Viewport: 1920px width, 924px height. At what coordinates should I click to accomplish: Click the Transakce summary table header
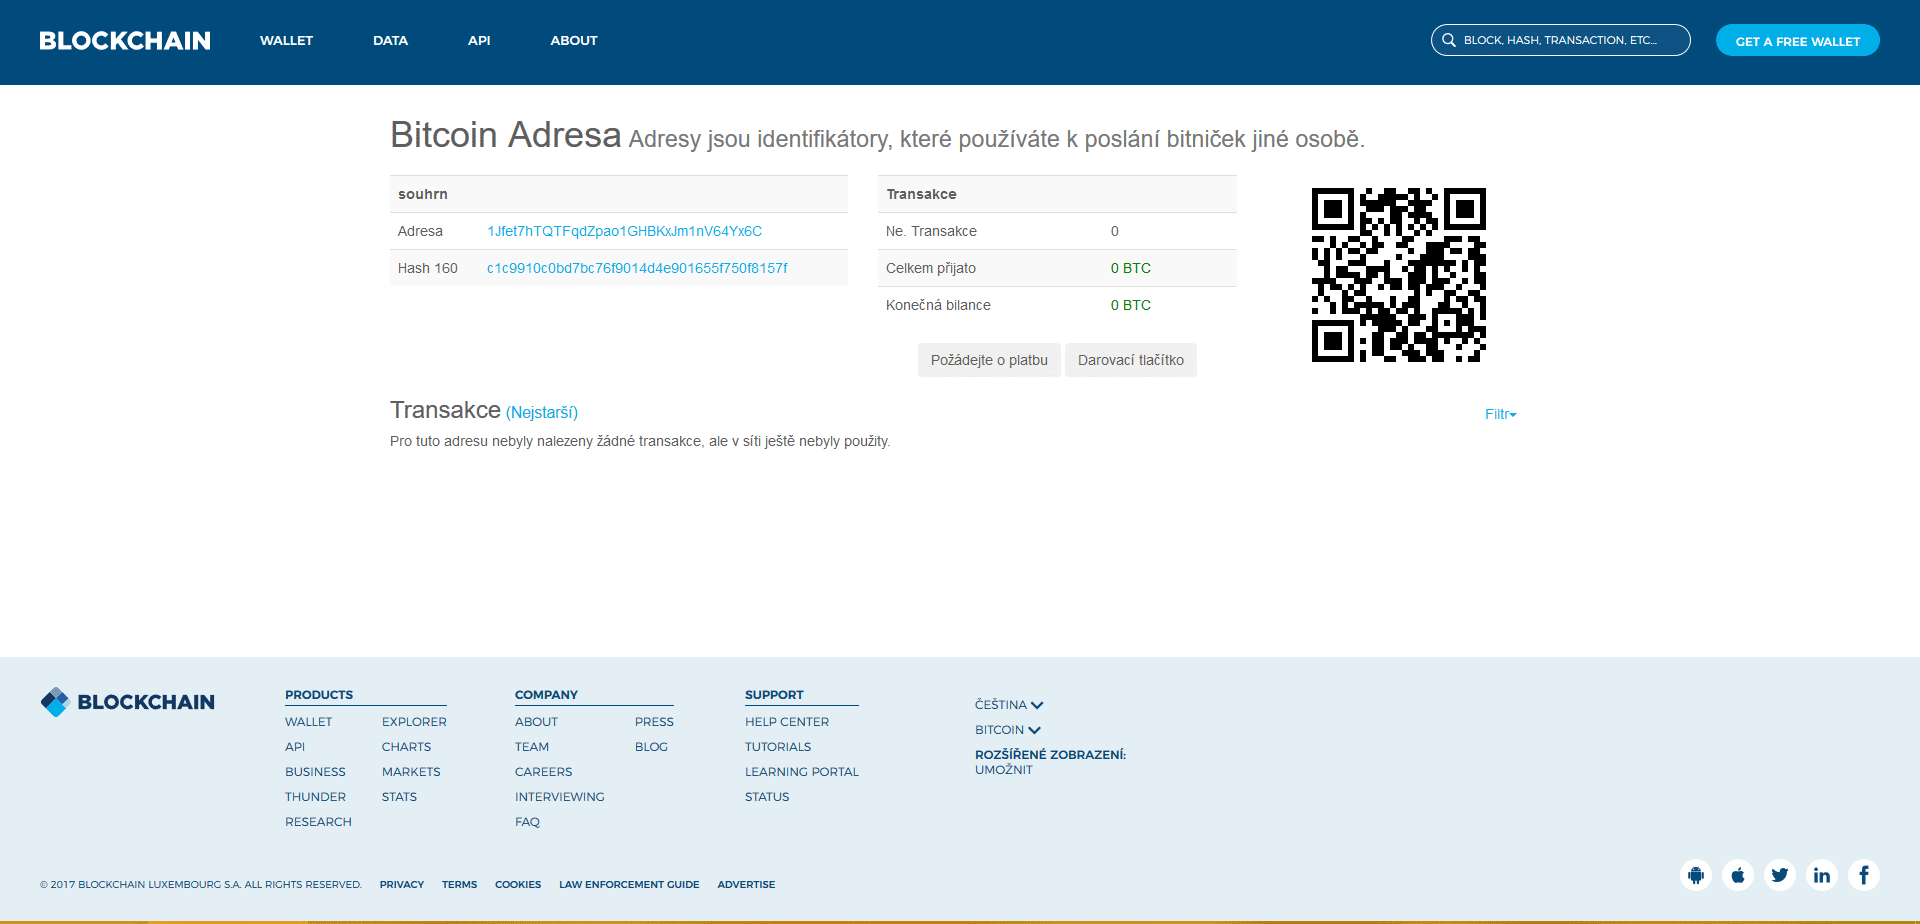click(x=921, y=194)
